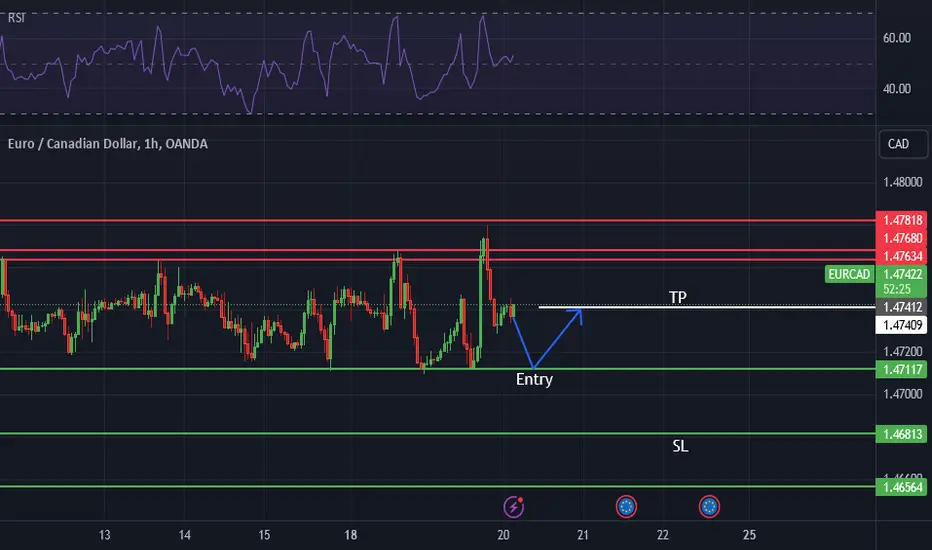Image resolution: width=932 pixels, height=550 pixels.
Task: Click the TP text annotation
Action: [x=678, y=297]
